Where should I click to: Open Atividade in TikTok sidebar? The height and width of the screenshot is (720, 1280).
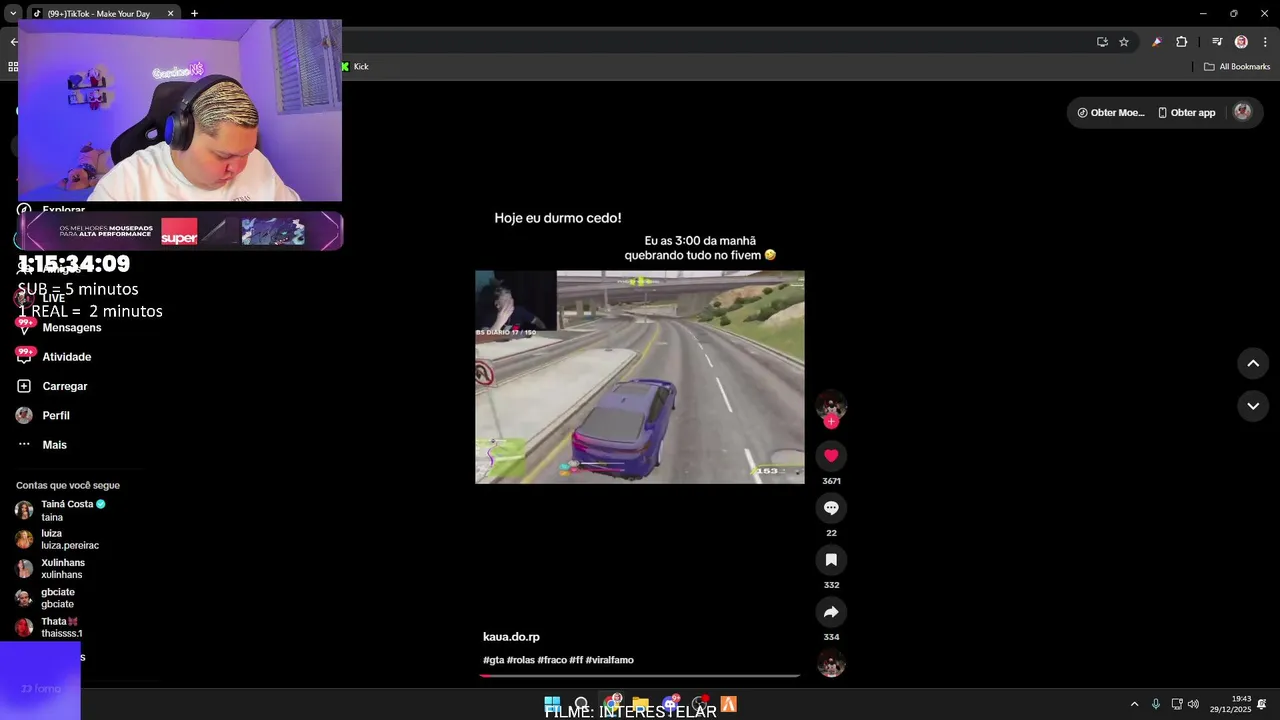click(67, 357)
